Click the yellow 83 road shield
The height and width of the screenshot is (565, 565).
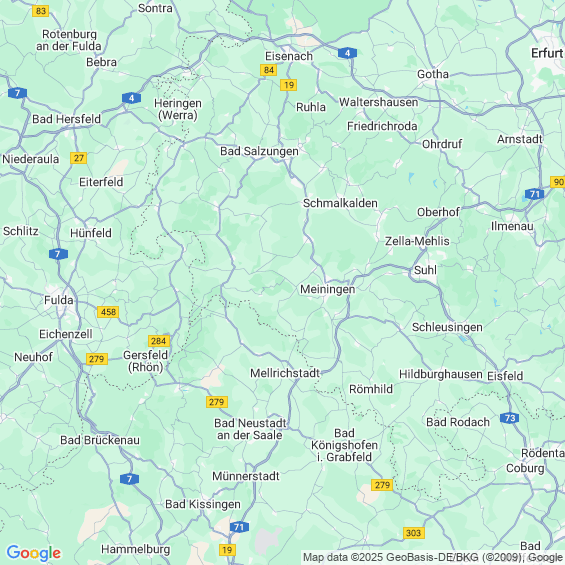pos(40,11)
